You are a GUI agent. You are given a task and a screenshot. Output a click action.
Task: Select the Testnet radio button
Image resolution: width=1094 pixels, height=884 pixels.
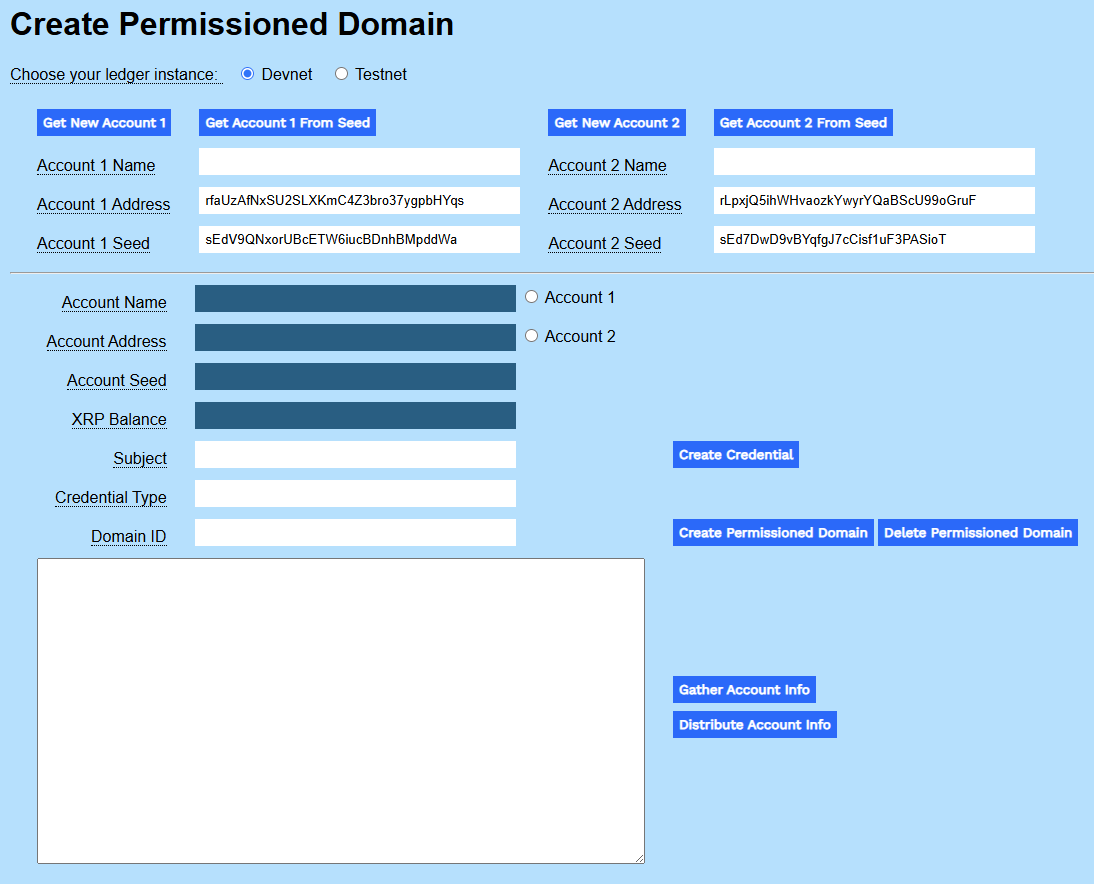(342, 74)
